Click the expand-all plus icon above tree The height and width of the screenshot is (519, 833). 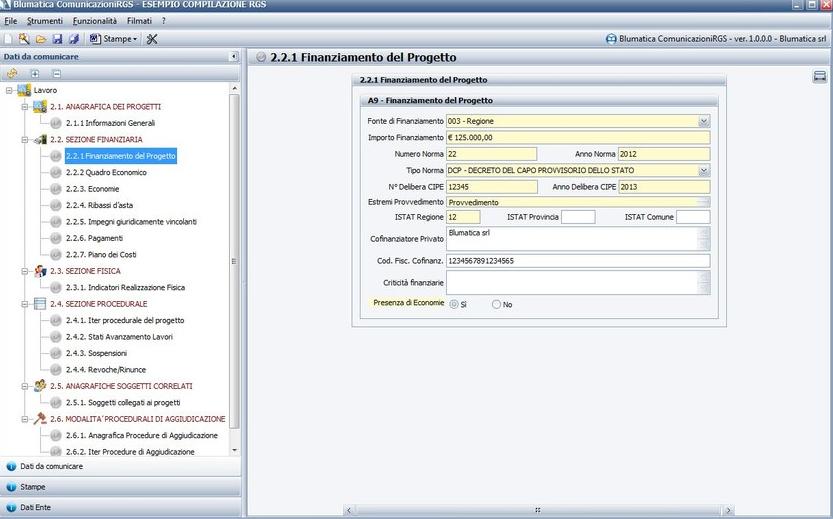[35, 73]
